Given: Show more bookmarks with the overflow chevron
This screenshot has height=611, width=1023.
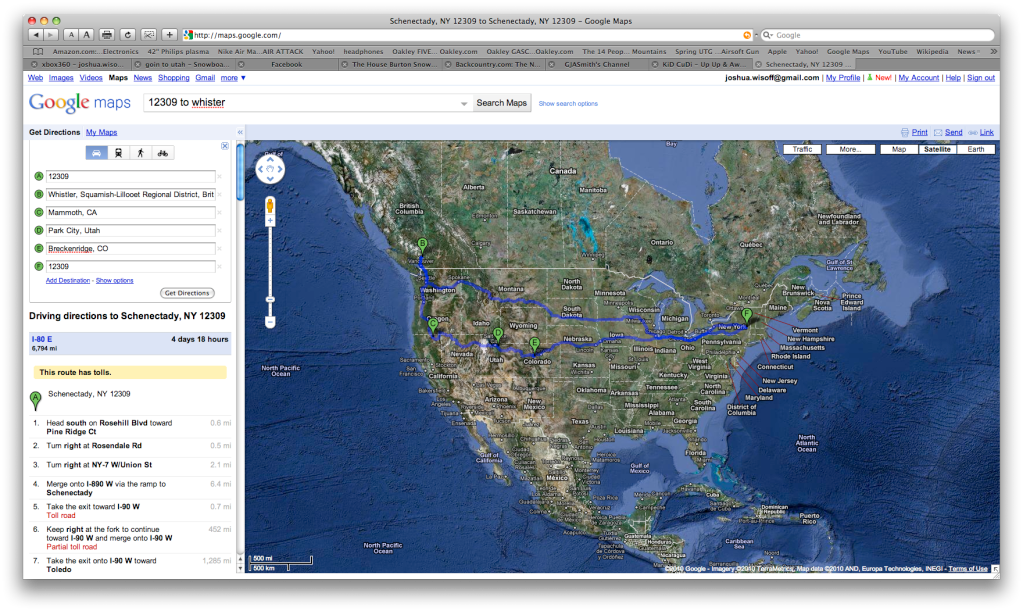Looking at the screenshot, I should pos(993,52).
